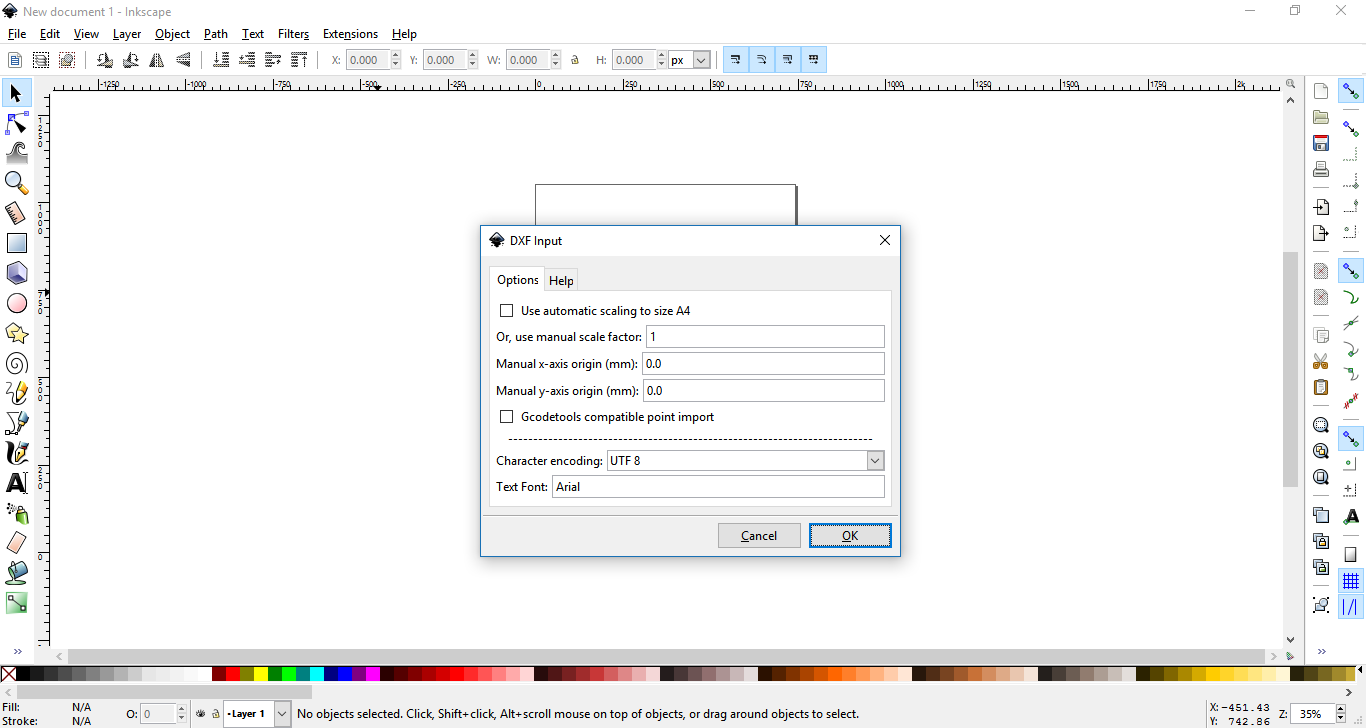Viewport: 1366px width, 728px height.
Task: Click the Print document icon
Action: 1321,169
